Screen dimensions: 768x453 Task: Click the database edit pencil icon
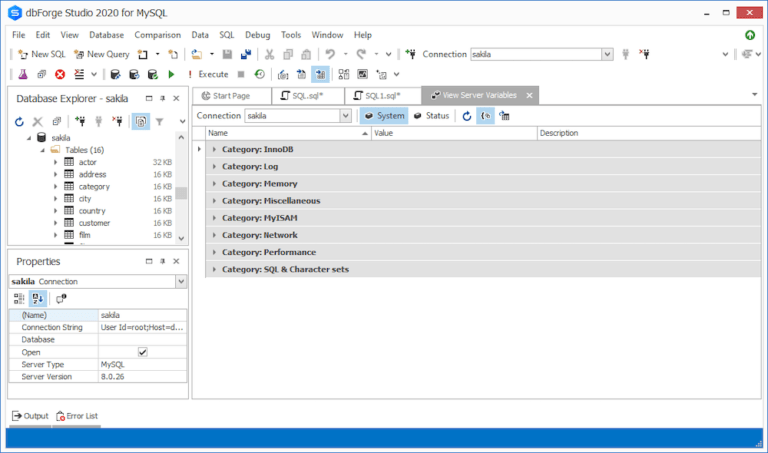(x=115, y=74)
